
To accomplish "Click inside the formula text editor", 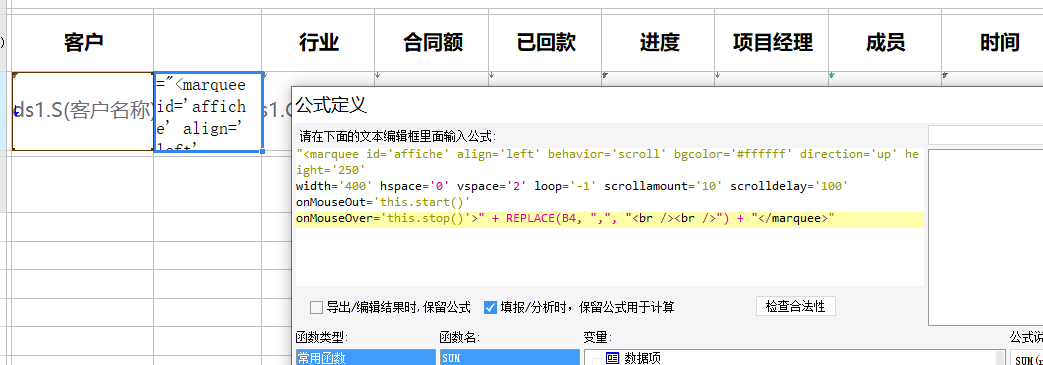I will (x=609, y=216).
